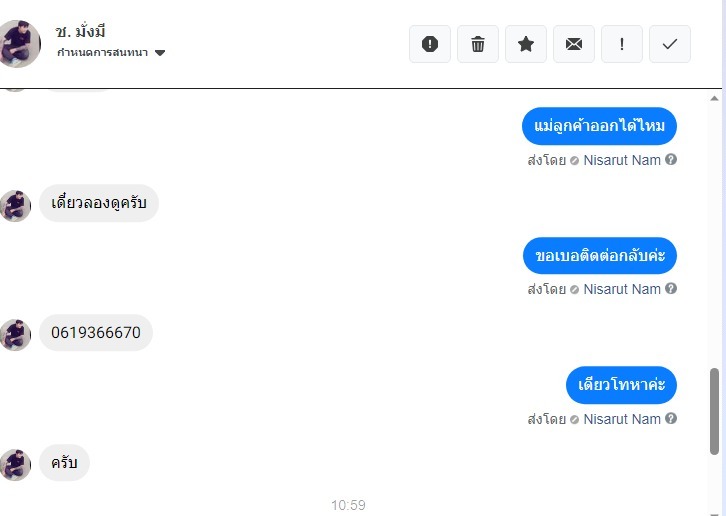Select the phone number message bubble 0619366670
Screen dimensions: 726x516
[96, 333]
